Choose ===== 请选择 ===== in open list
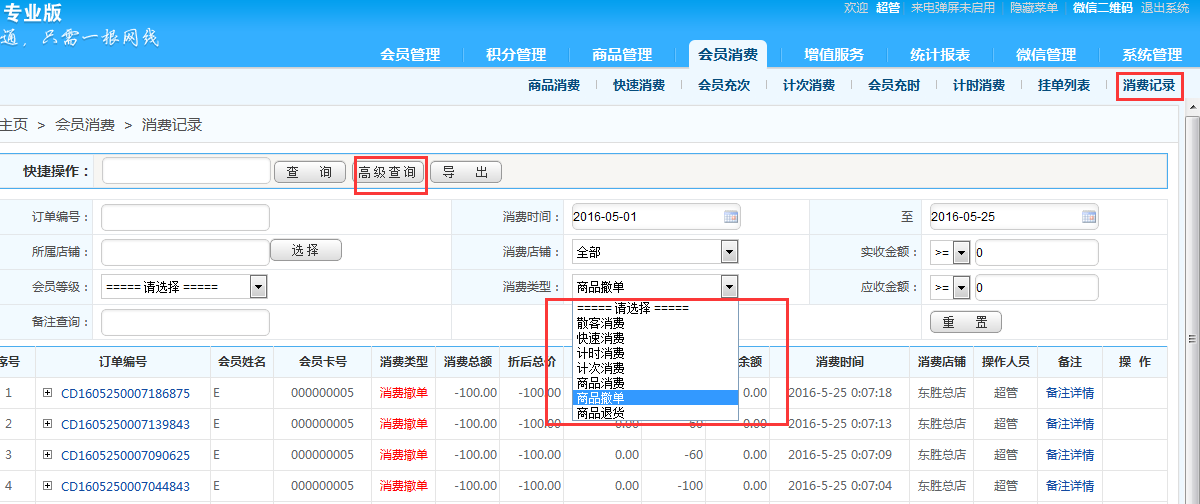 coord(656,308)
